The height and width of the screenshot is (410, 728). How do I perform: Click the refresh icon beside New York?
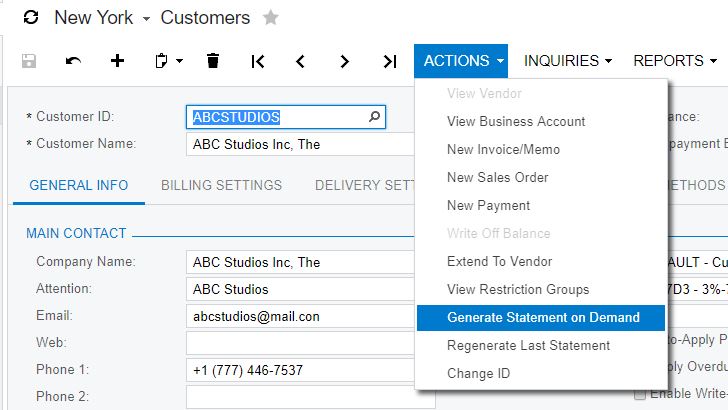31,18
